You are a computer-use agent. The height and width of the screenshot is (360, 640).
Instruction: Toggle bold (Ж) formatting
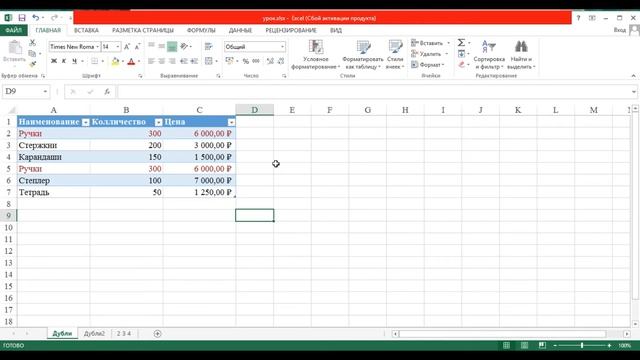coord(54,61)
